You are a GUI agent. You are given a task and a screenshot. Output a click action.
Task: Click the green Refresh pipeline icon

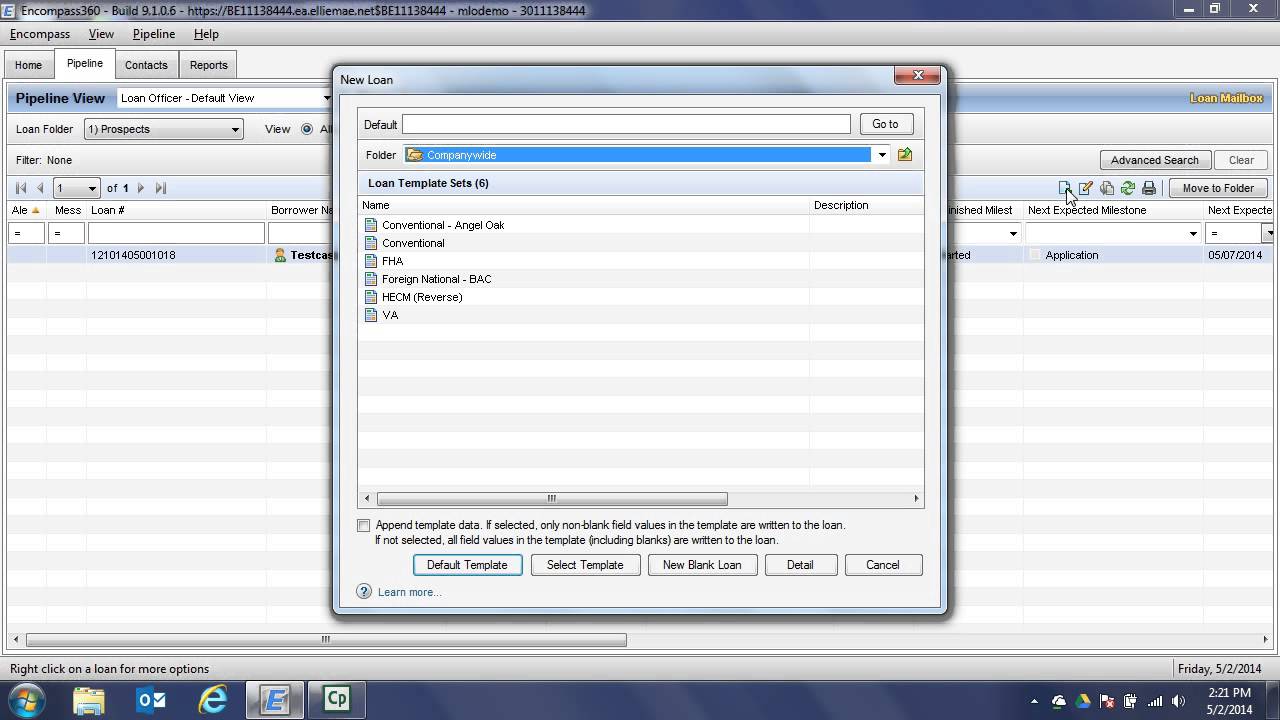(x=1128, y=188)
